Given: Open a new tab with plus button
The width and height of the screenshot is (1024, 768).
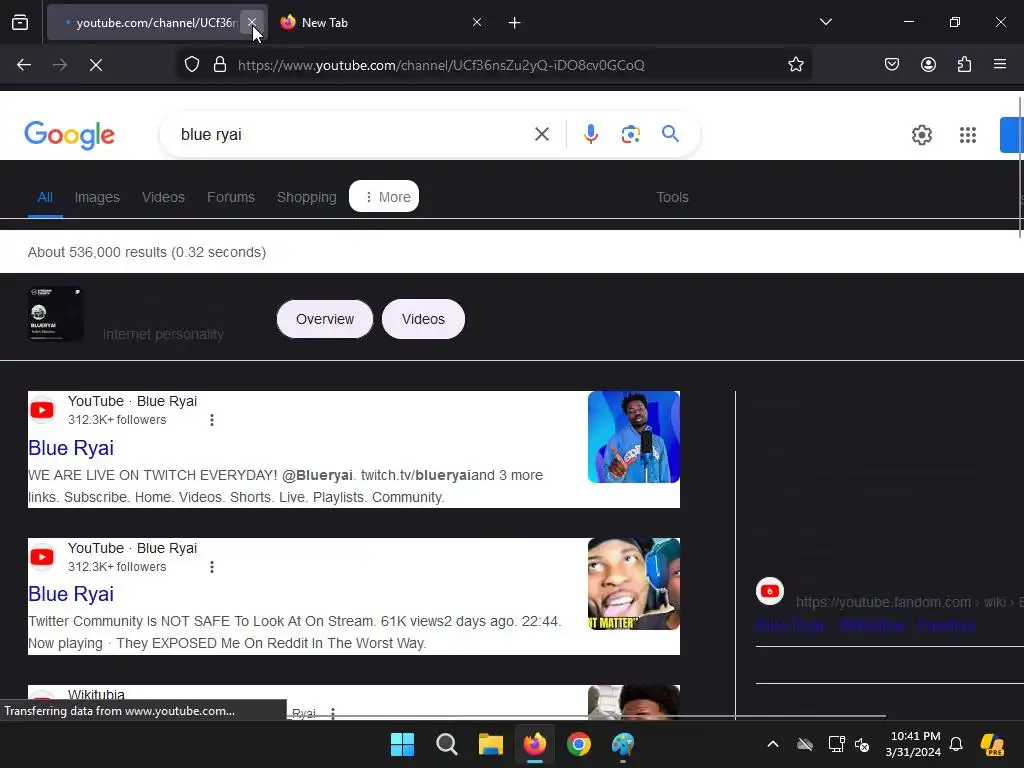Looking at the screenshot, I should click(515, 23).
